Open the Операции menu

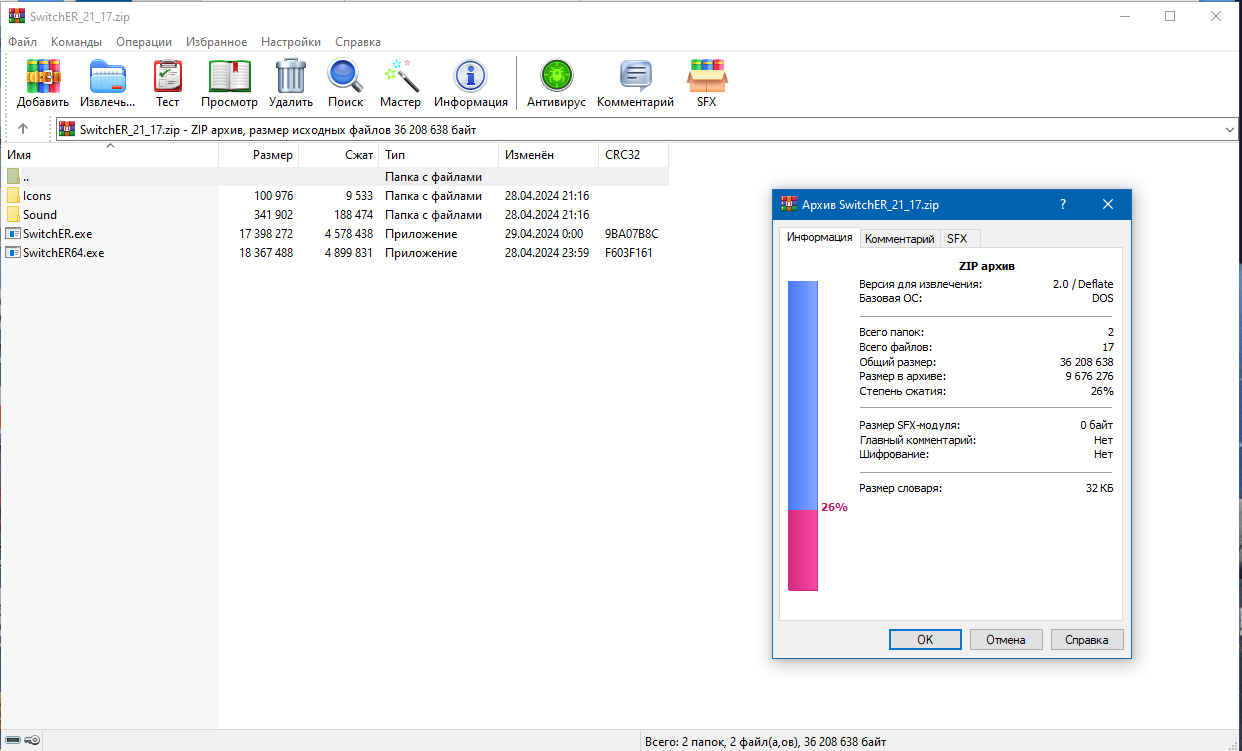click(143, 42)
